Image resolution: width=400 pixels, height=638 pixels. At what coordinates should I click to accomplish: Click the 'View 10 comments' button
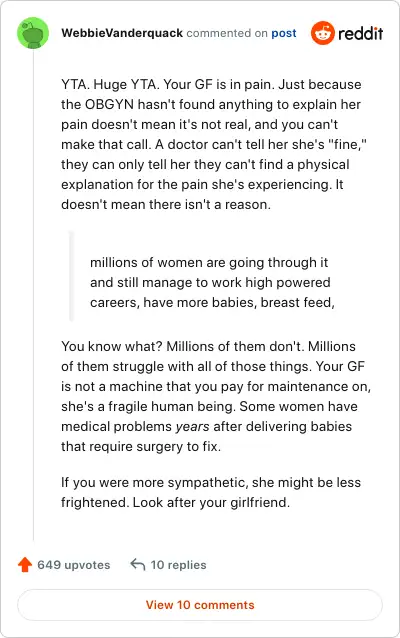[x=200, y=605]
